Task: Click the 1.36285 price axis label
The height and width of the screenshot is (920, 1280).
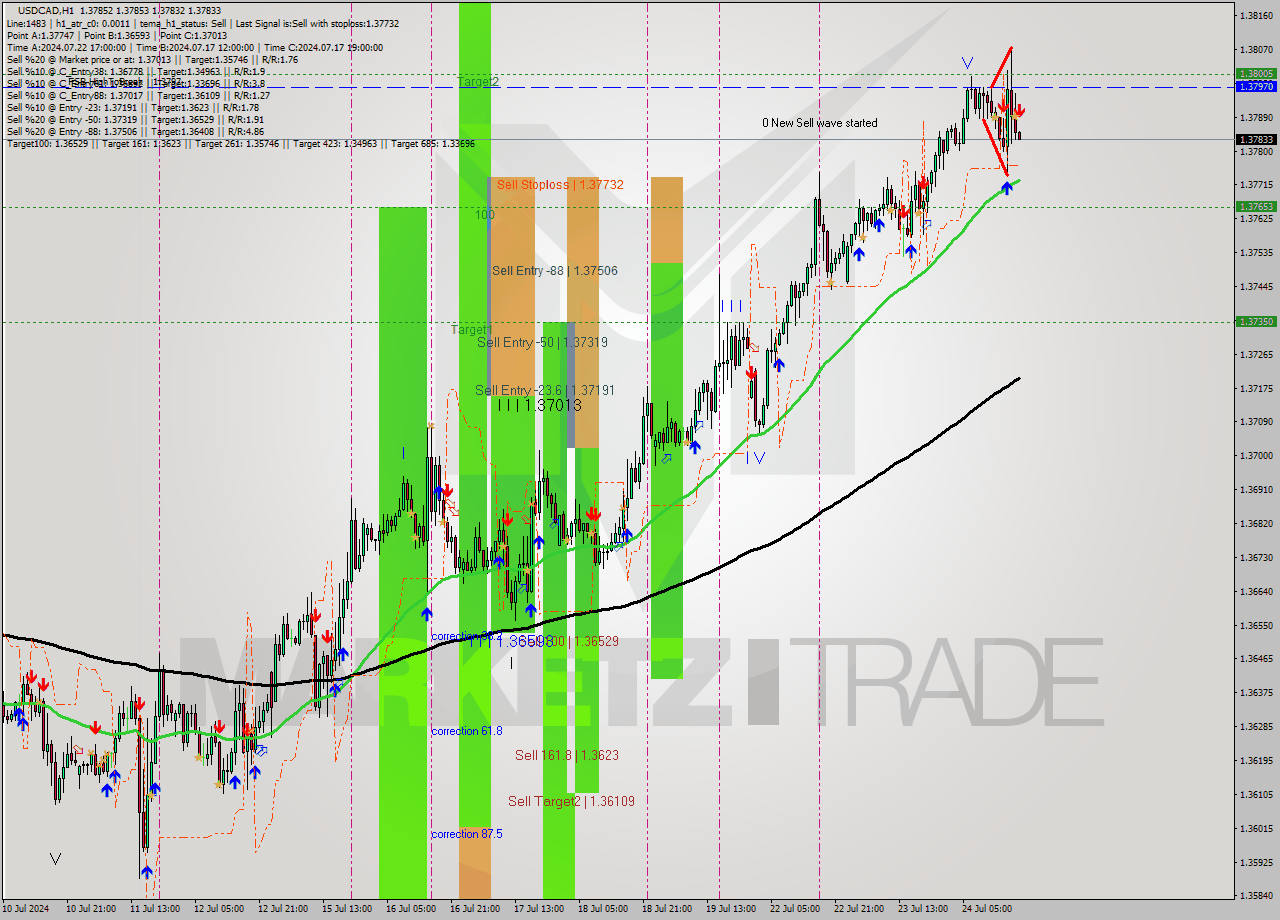Action: 1256,727
